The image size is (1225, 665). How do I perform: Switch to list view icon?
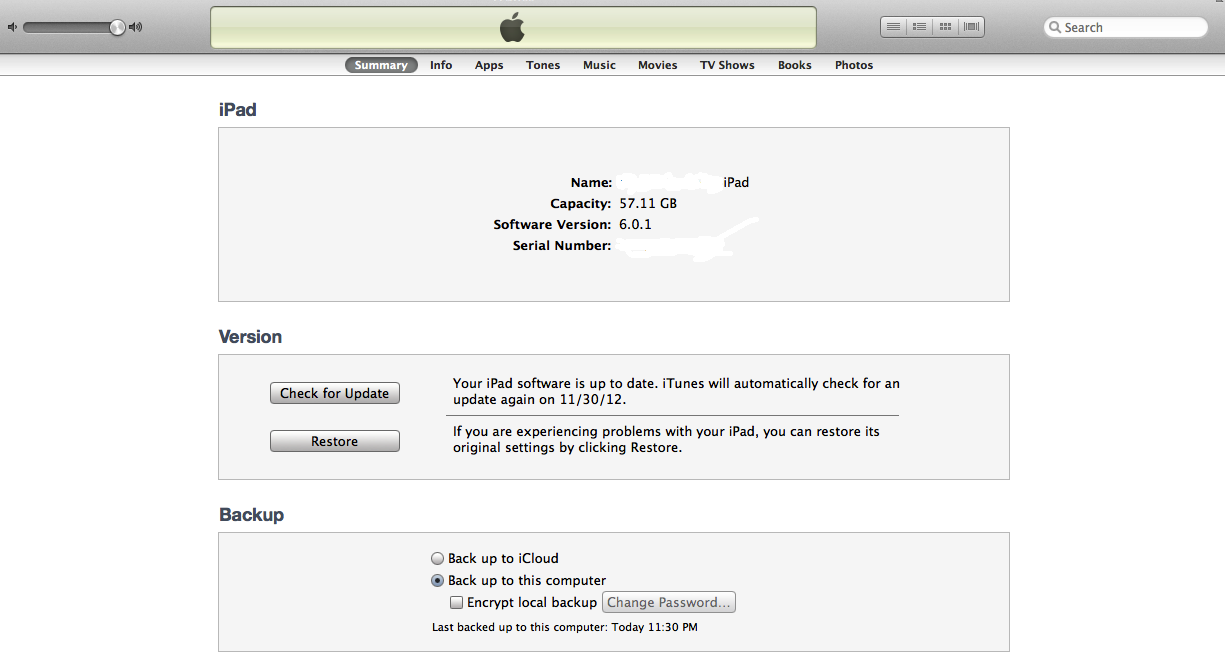894,27
